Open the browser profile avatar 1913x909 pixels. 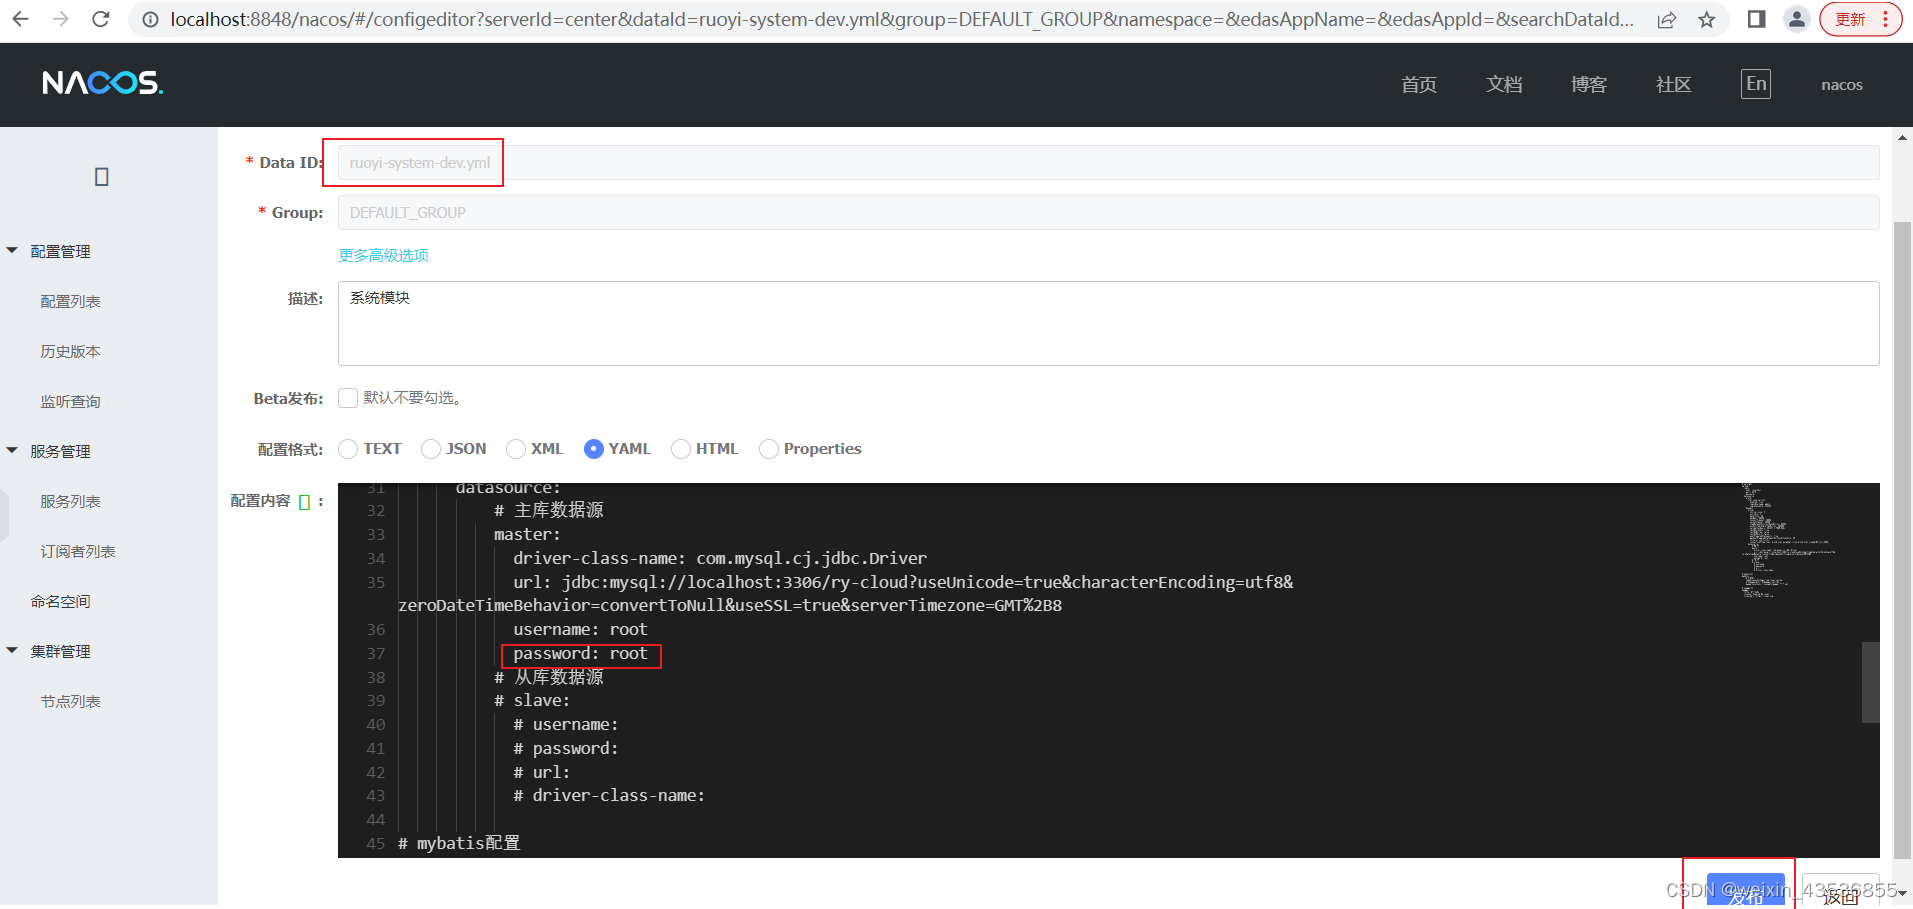1797,19
